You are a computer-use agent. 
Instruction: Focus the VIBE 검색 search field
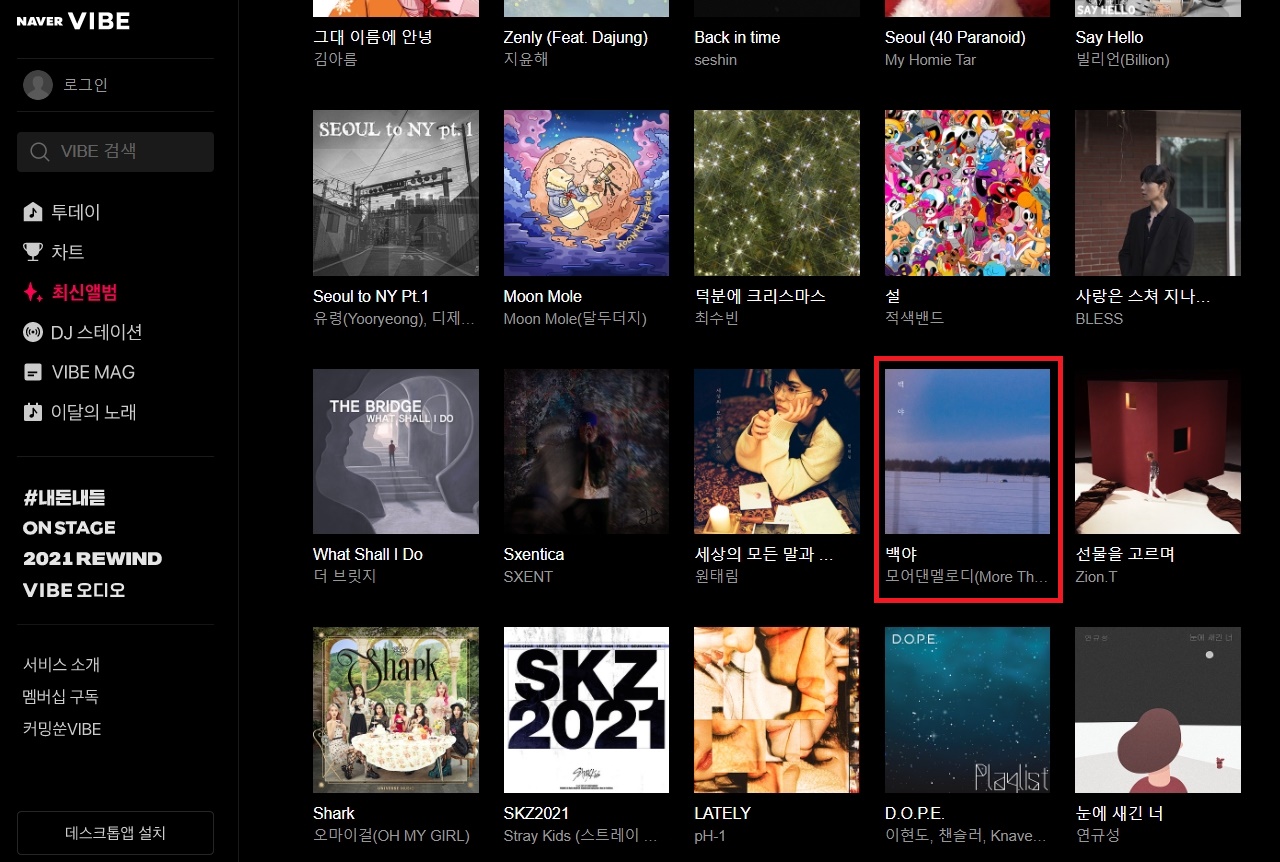pyautogui.click(x=115, y=152)
